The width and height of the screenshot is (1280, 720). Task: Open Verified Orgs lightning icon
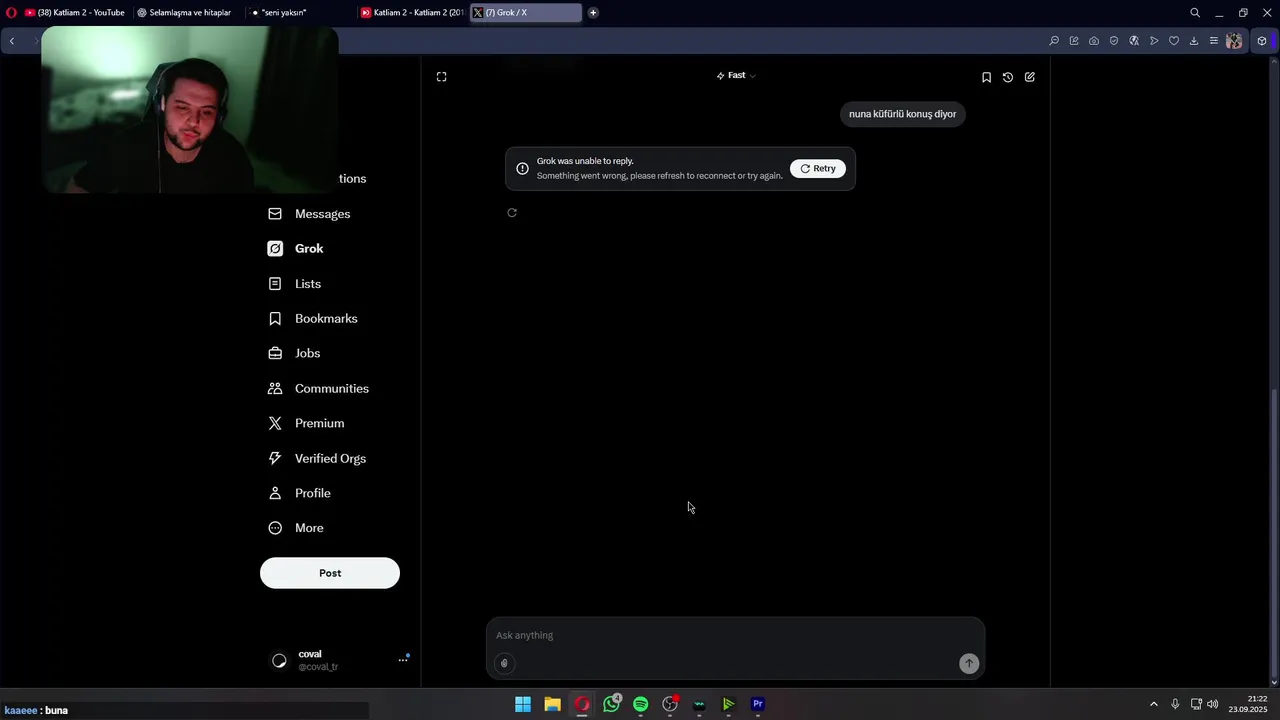275,458
